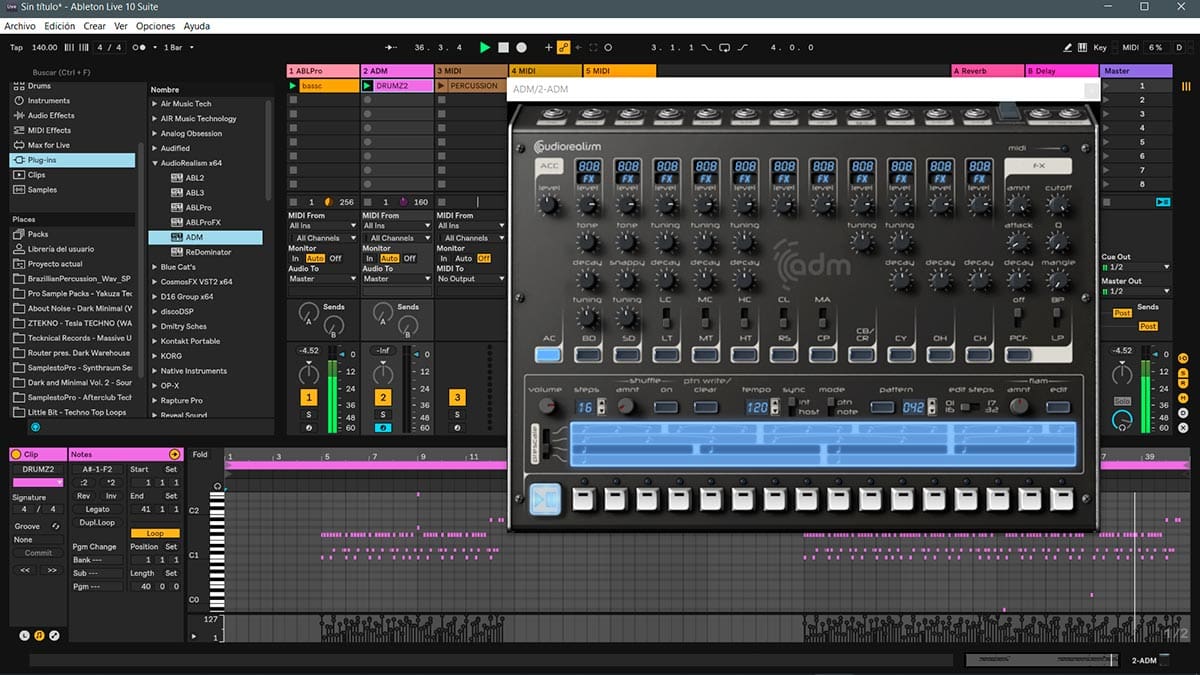Viewport: 1200px width, 675px height.
Task: Expand Native Instruments folder
Action: tap(155, 371)
